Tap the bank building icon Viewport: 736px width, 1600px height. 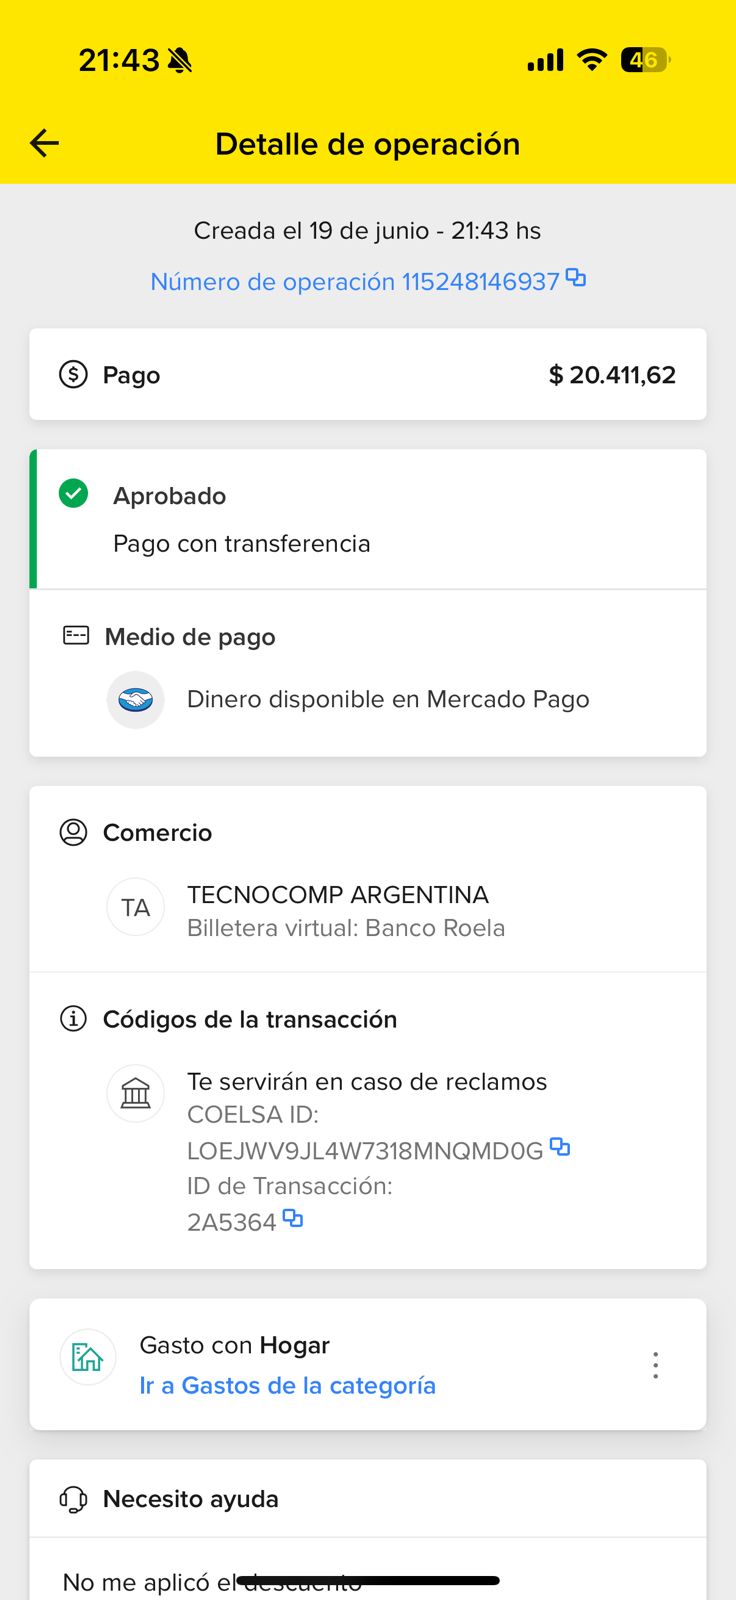[136, 1094]
